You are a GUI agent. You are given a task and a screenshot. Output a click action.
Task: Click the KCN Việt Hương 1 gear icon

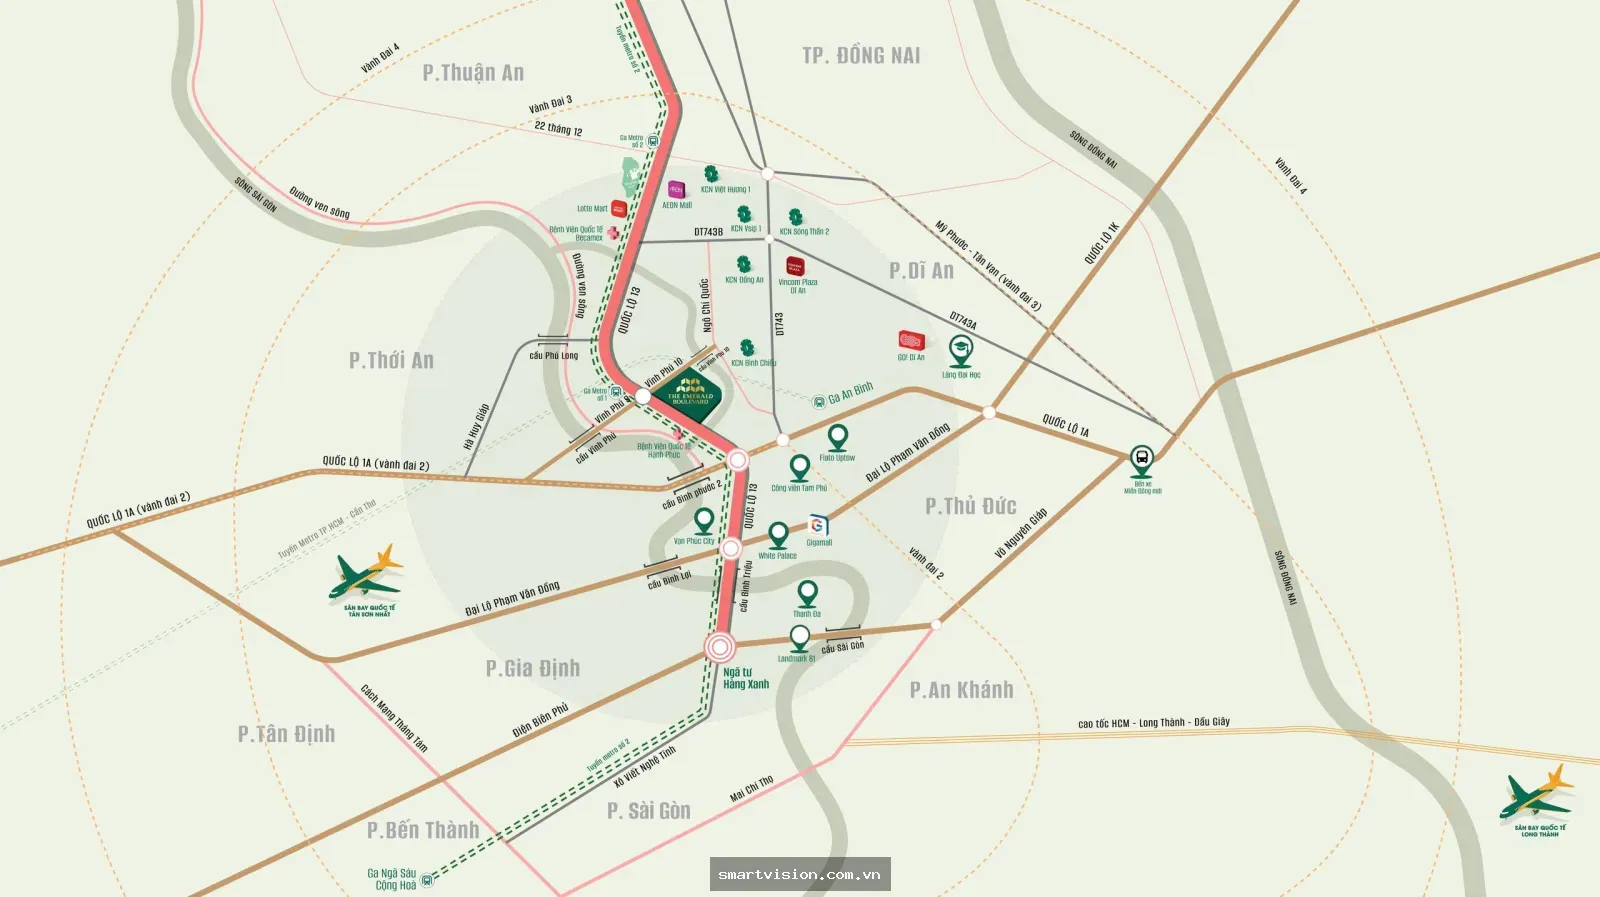pos(711,174)
